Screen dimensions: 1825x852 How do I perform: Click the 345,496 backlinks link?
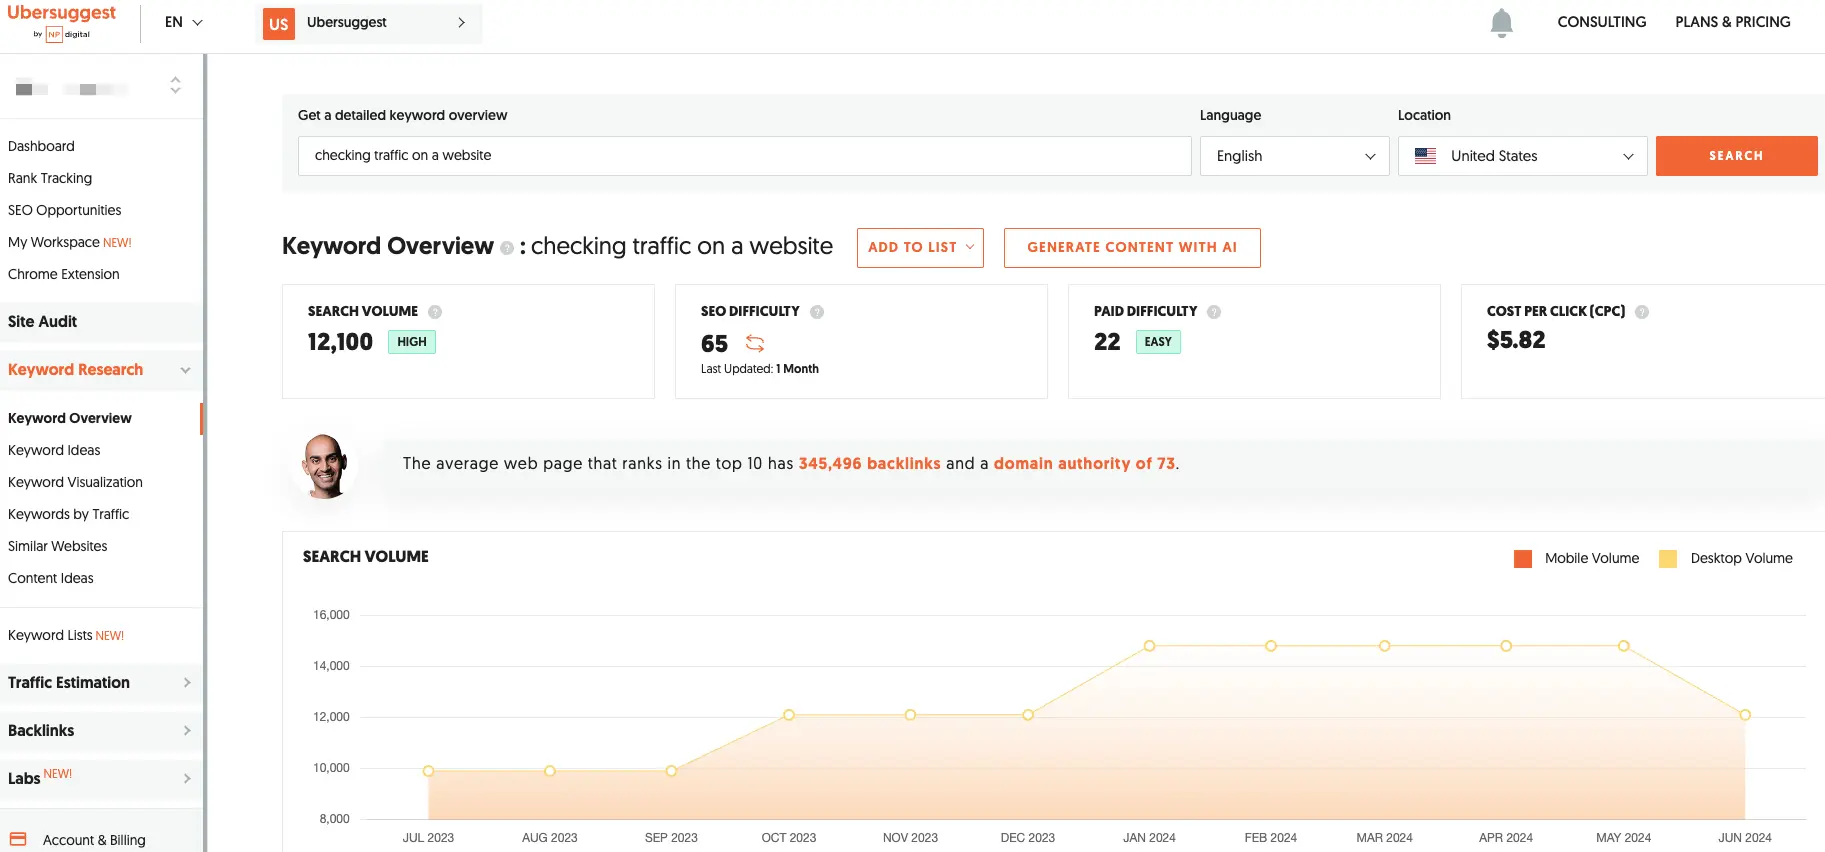pyautogui.click(x=869, y=464)
